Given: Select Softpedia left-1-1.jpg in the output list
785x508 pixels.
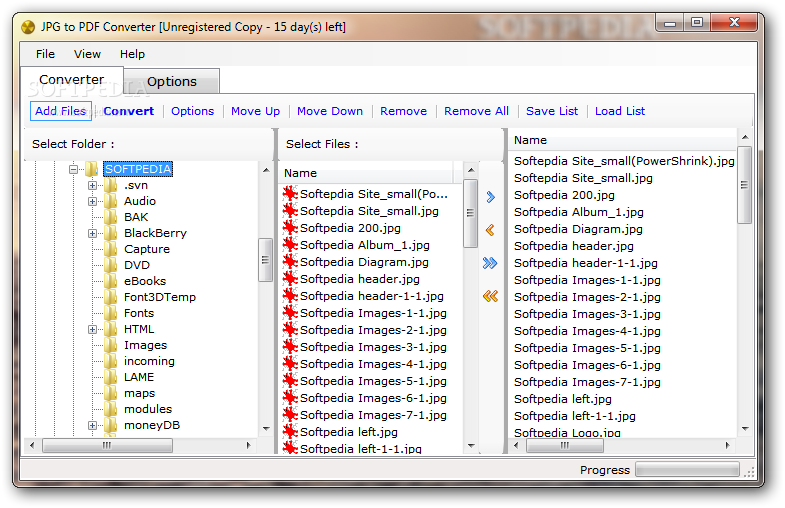Looking at the screenshot, I should click(575, 416).
